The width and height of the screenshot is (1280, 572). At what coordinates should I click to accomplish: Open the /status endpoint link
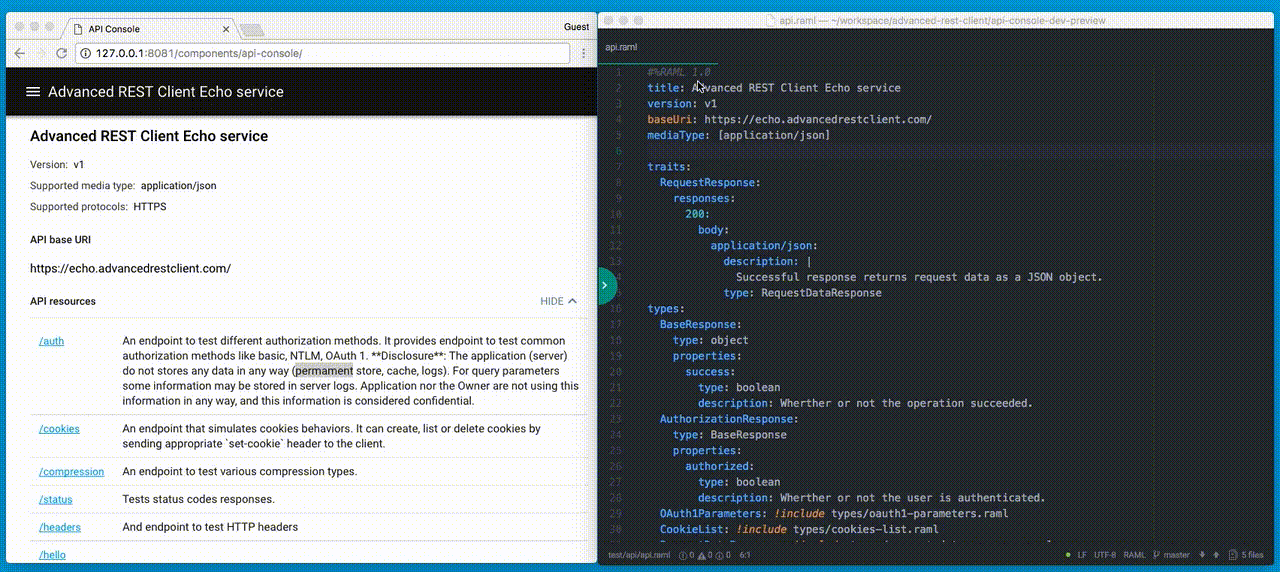click(56, 500)
